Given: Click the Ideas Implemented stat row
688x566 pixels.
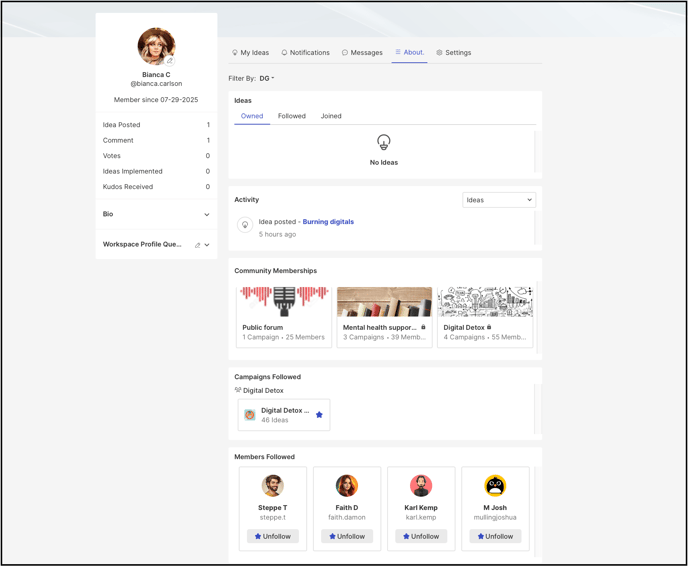Looking at the screenshot, I should tap(156, 171).
